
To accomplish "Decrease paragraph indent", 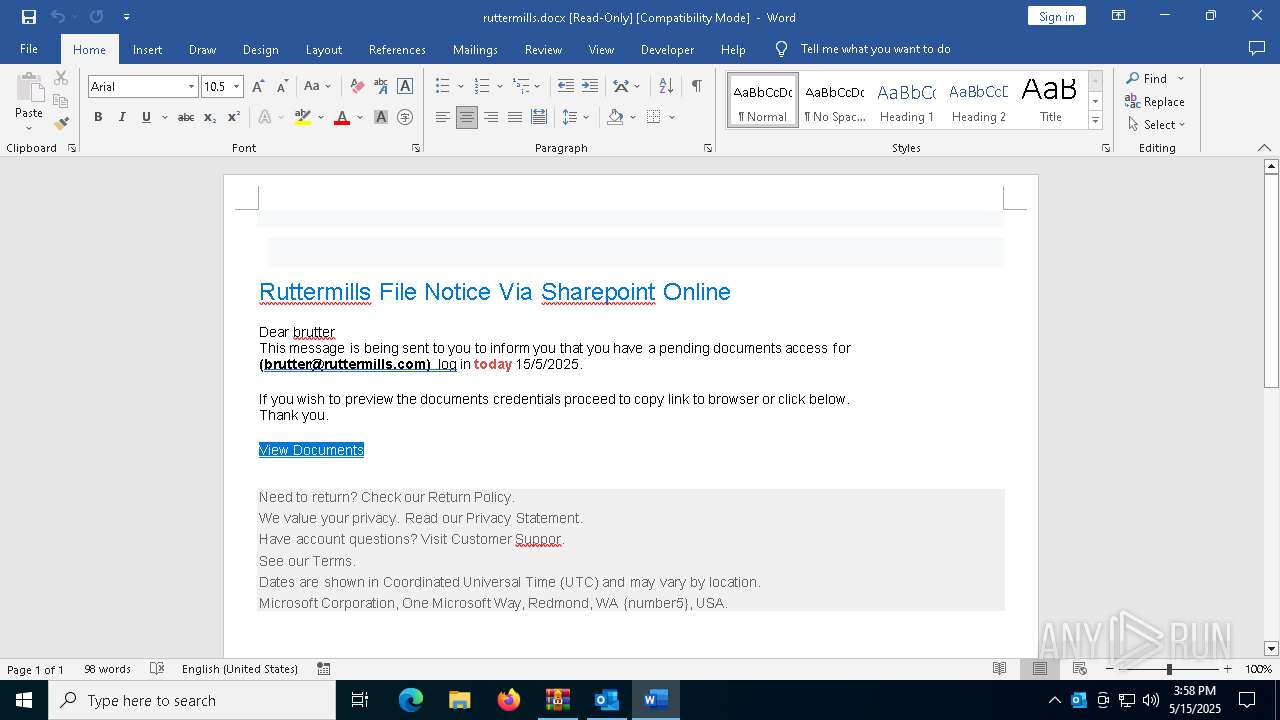I will coord(566,87).
